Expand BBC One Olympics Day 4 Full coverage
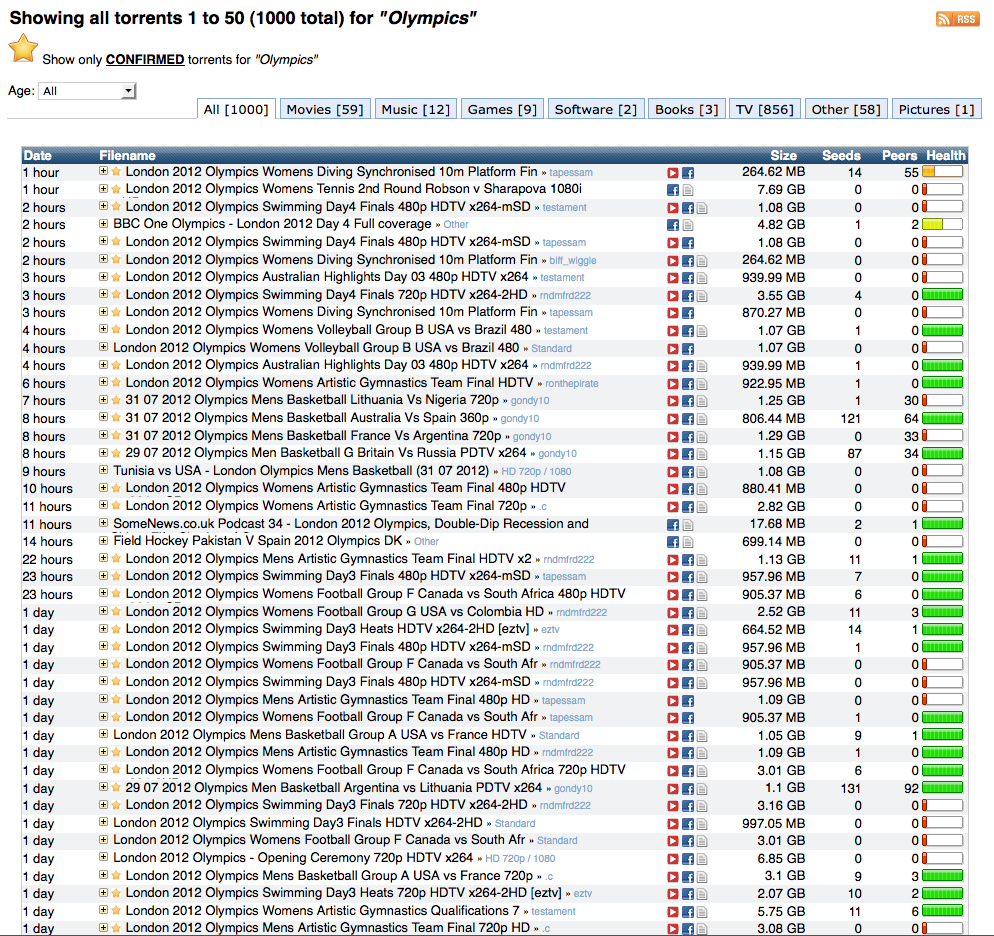Screen dimensions: 994x936 click(x=103, y=224)
